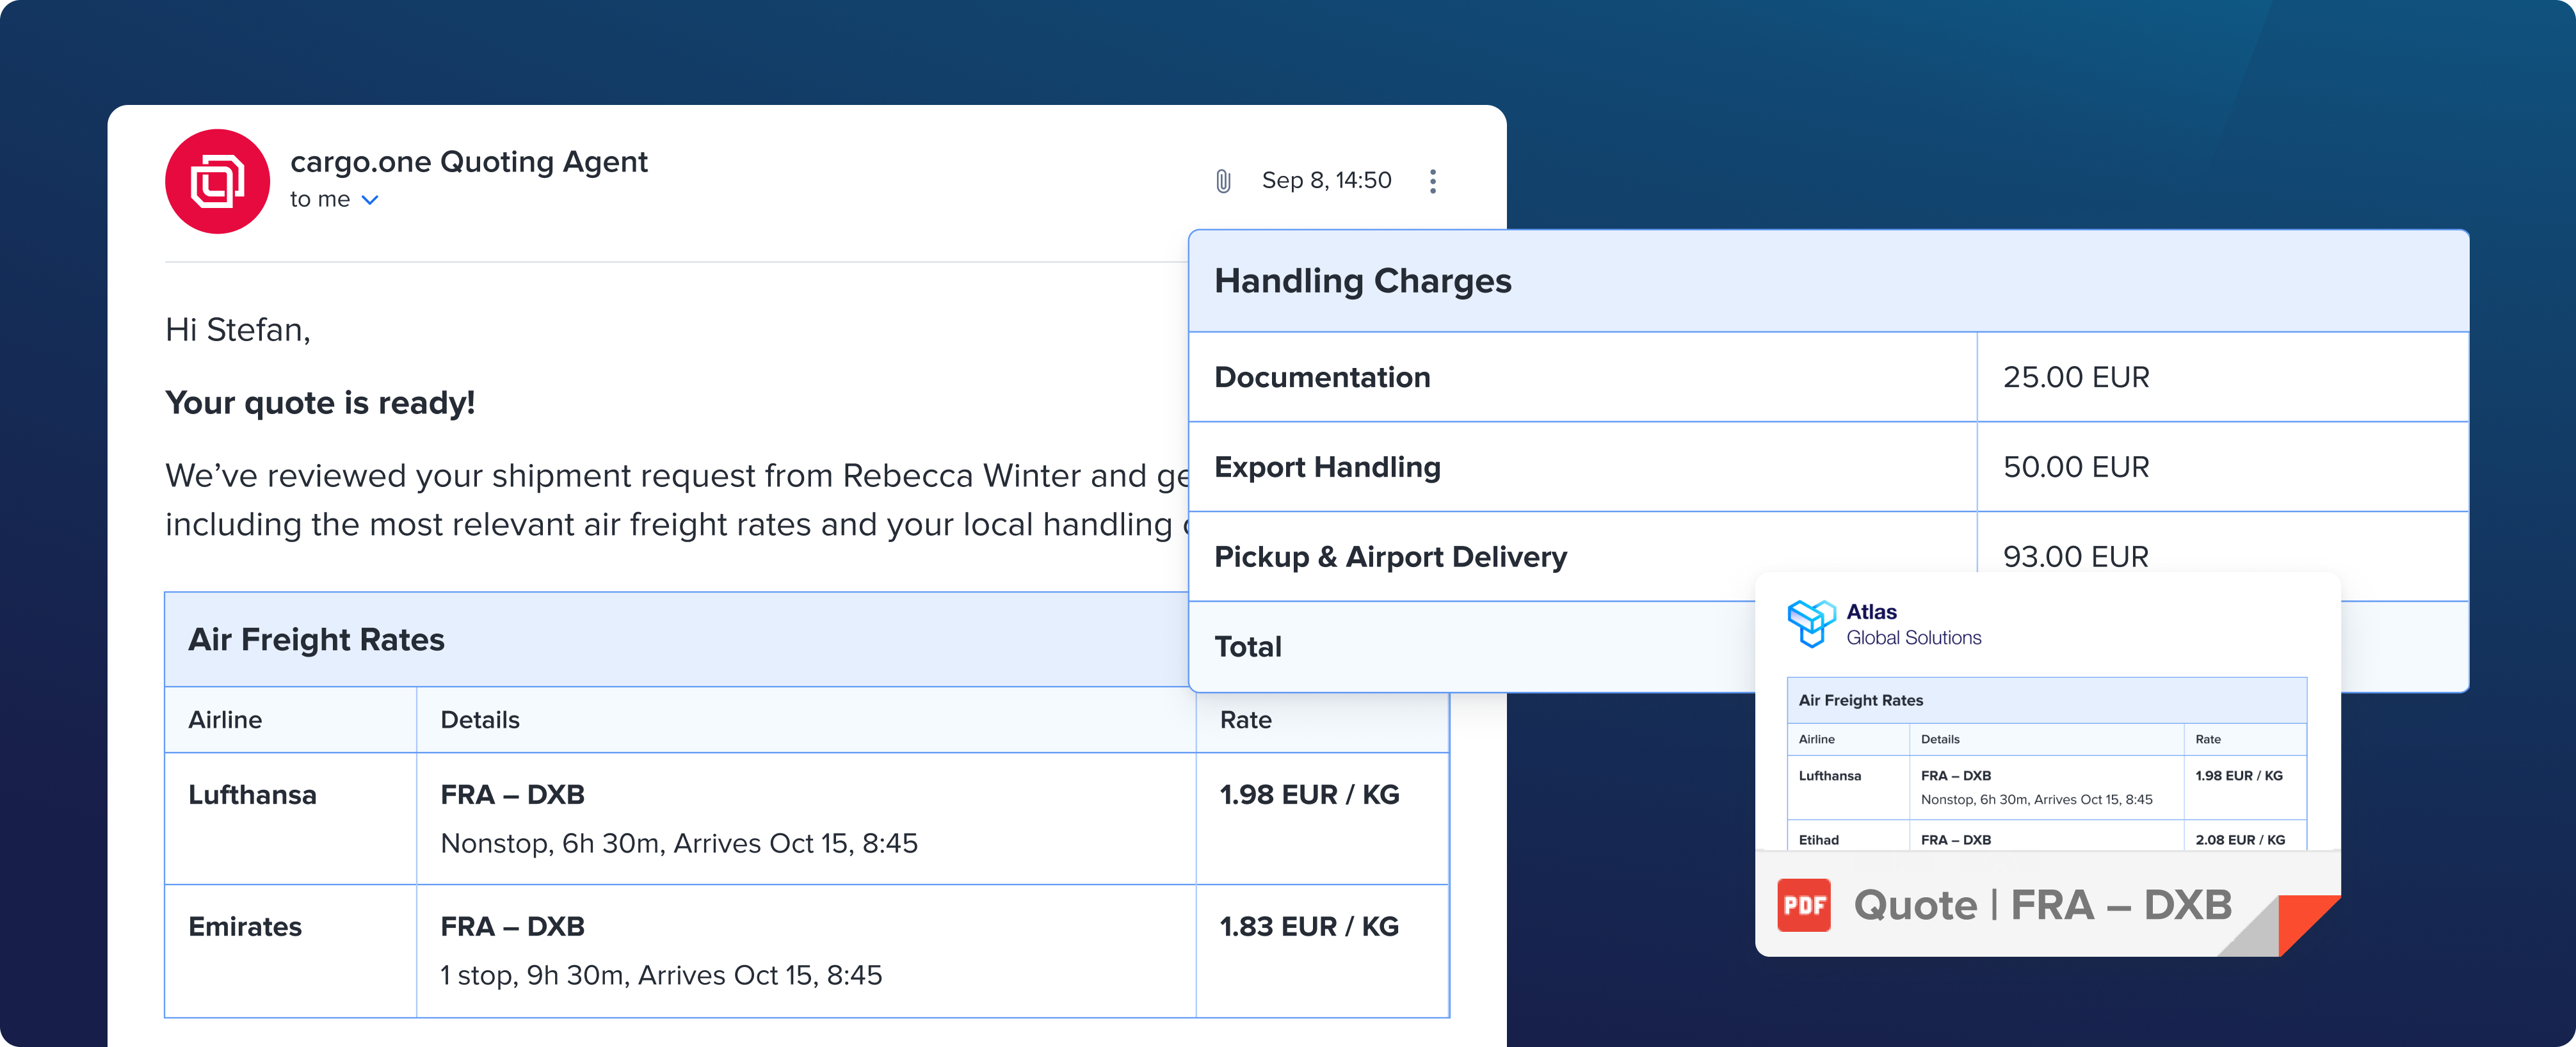Click the Handling Charges header
The width and height of the screenshot is (2576, 1047).
pos(1362,281)
